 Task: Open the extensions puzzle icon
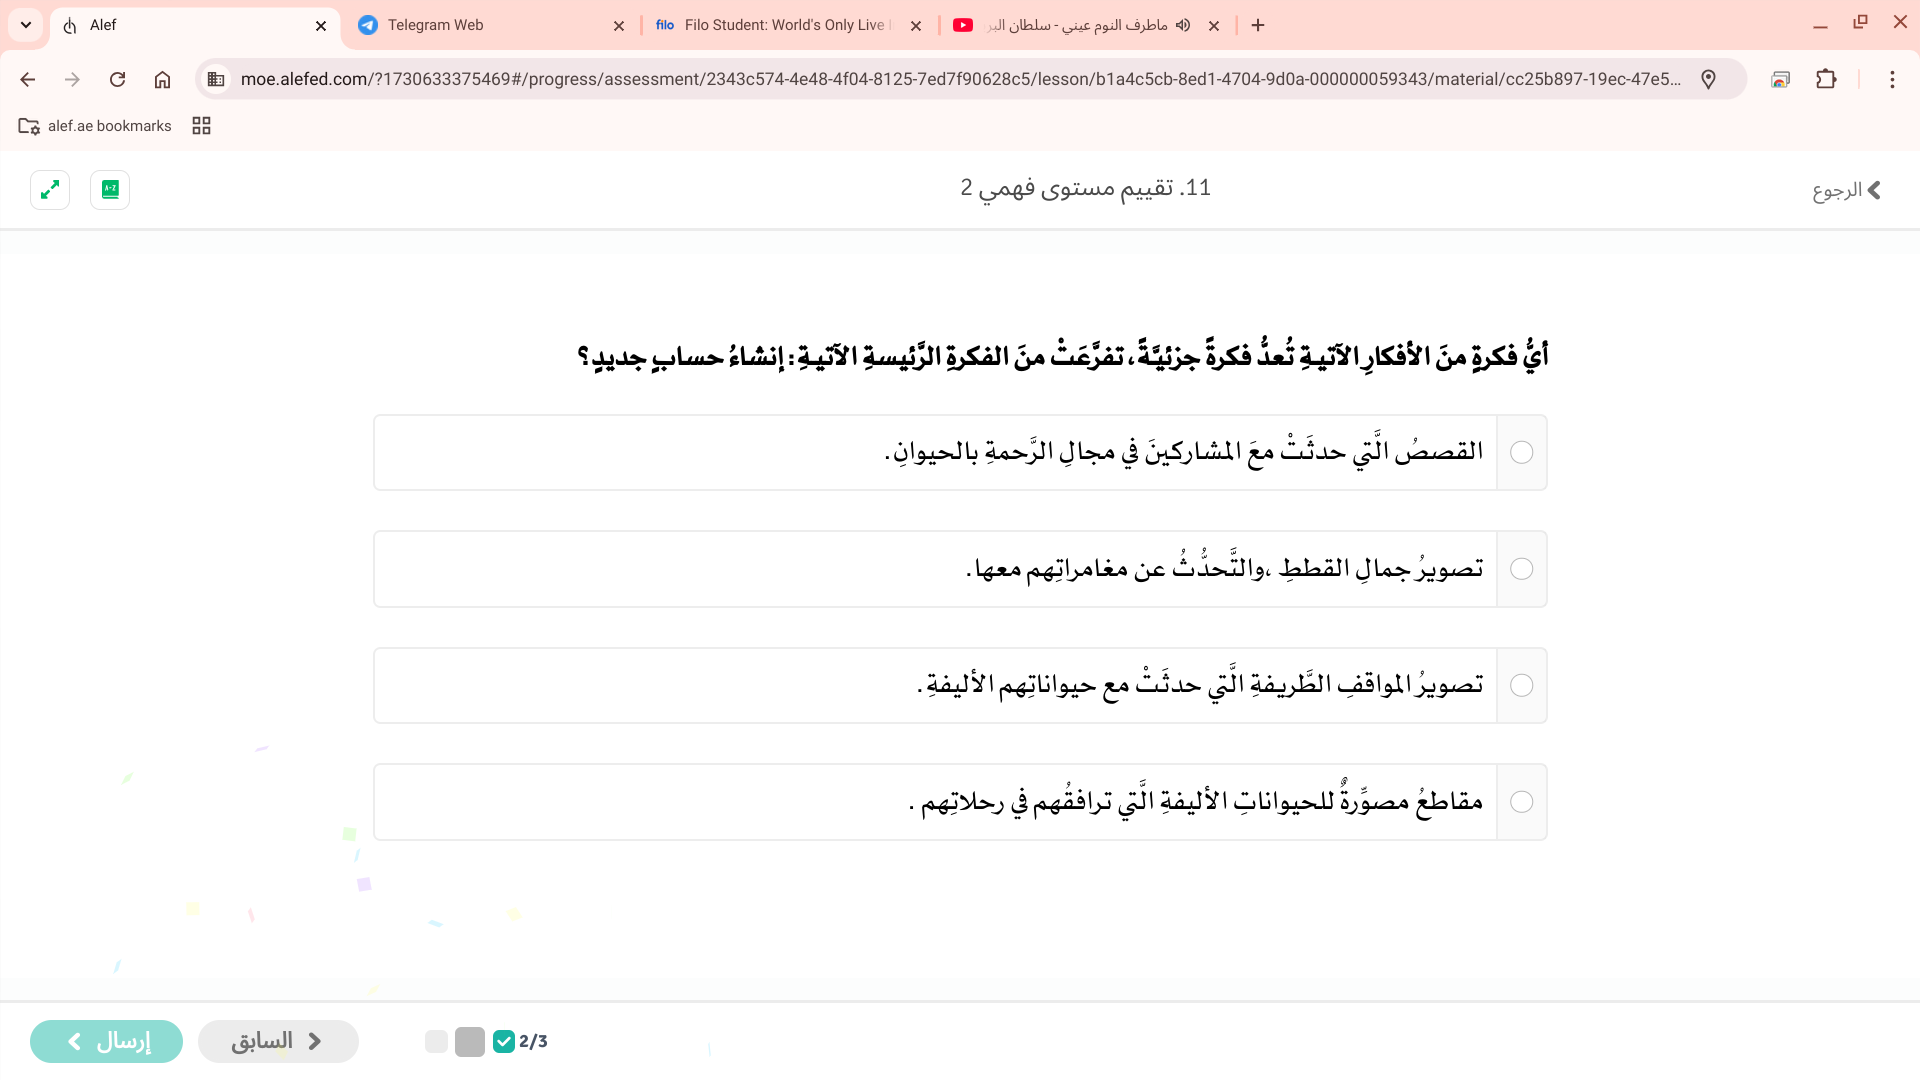(x=1826, y=79)
